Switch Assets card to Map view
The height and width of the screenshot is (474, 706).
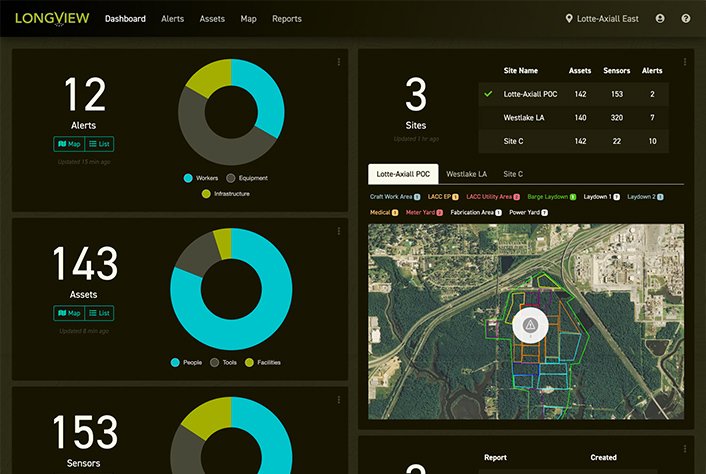(x=68, y=313)
